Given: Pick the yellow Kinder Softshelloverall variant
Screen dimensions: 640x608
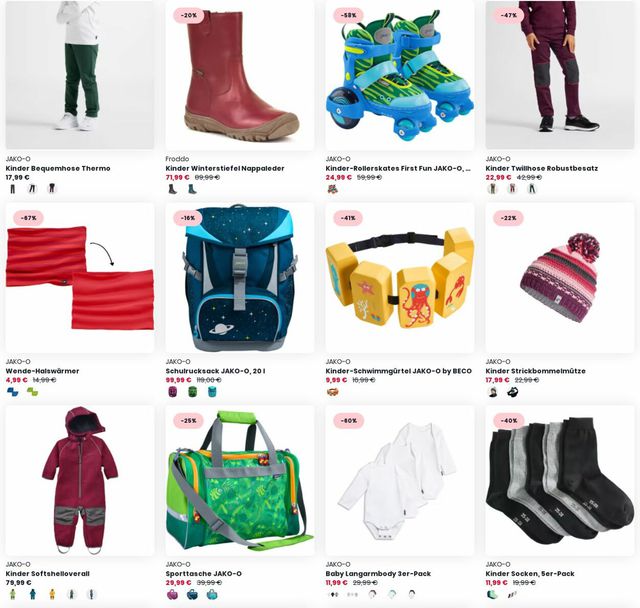Looking at the screenshot, I should (x=52, y=594).
